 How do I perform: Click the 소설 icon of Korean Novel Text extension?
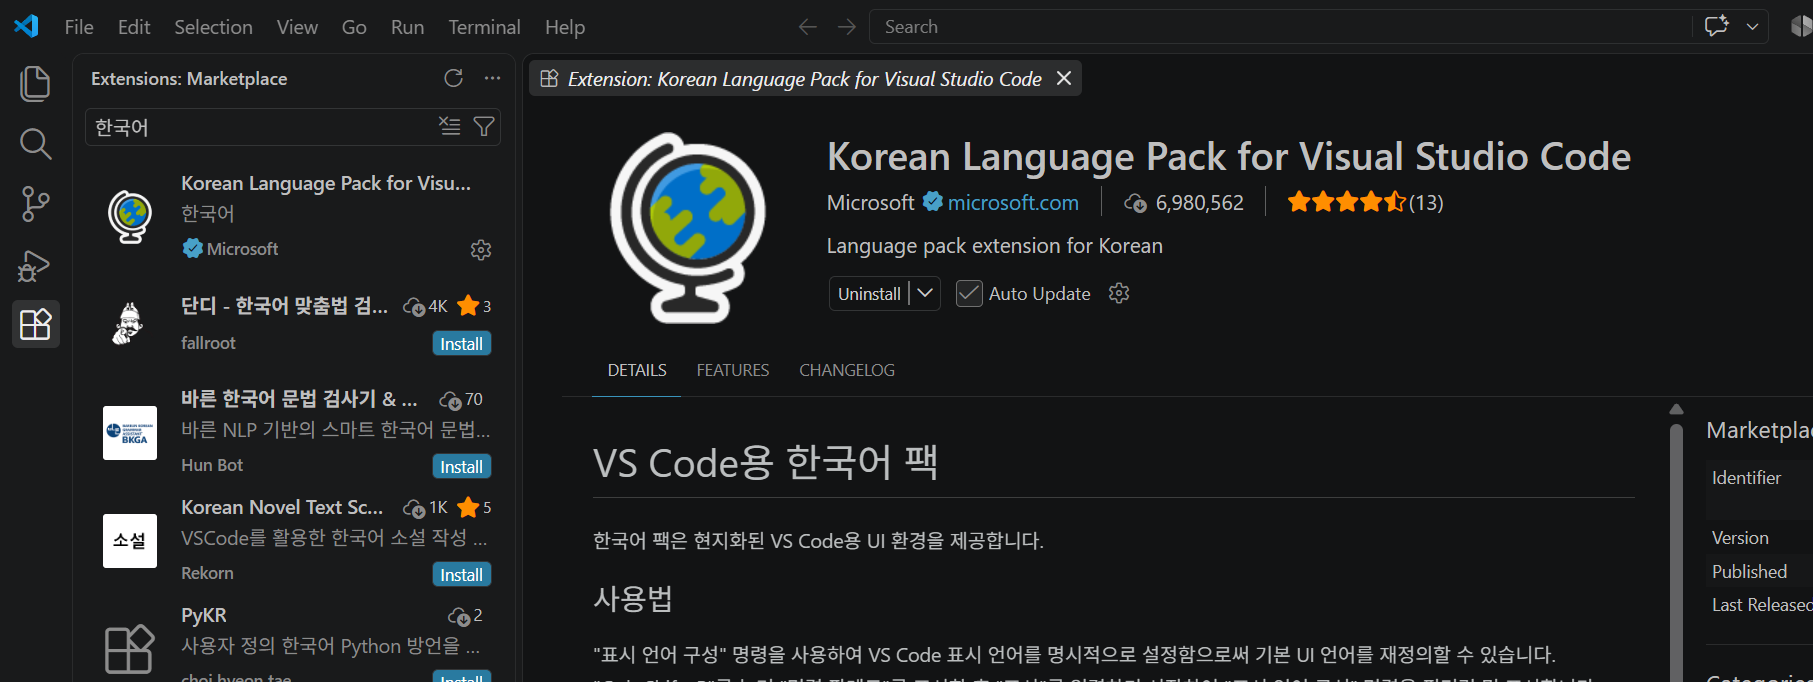click(130, 541)
